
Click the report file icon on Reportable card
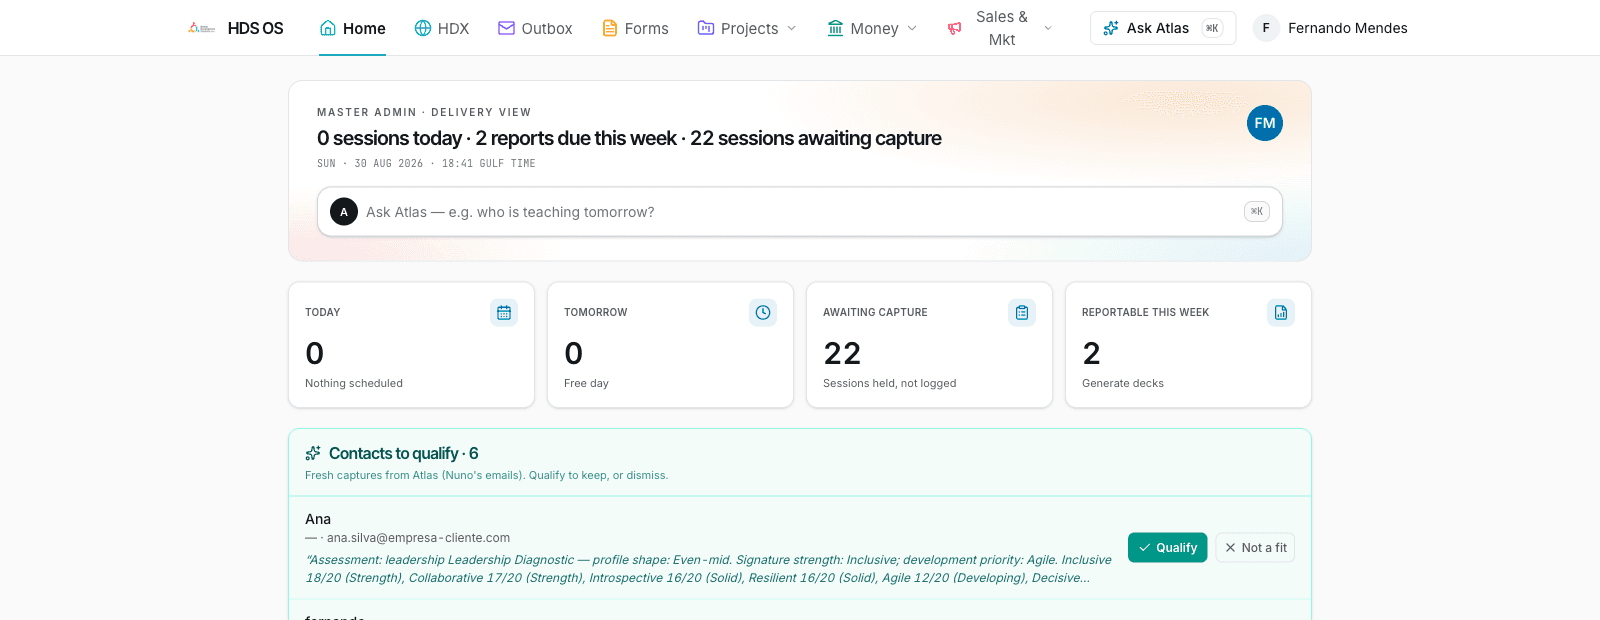pos(1281,313)
